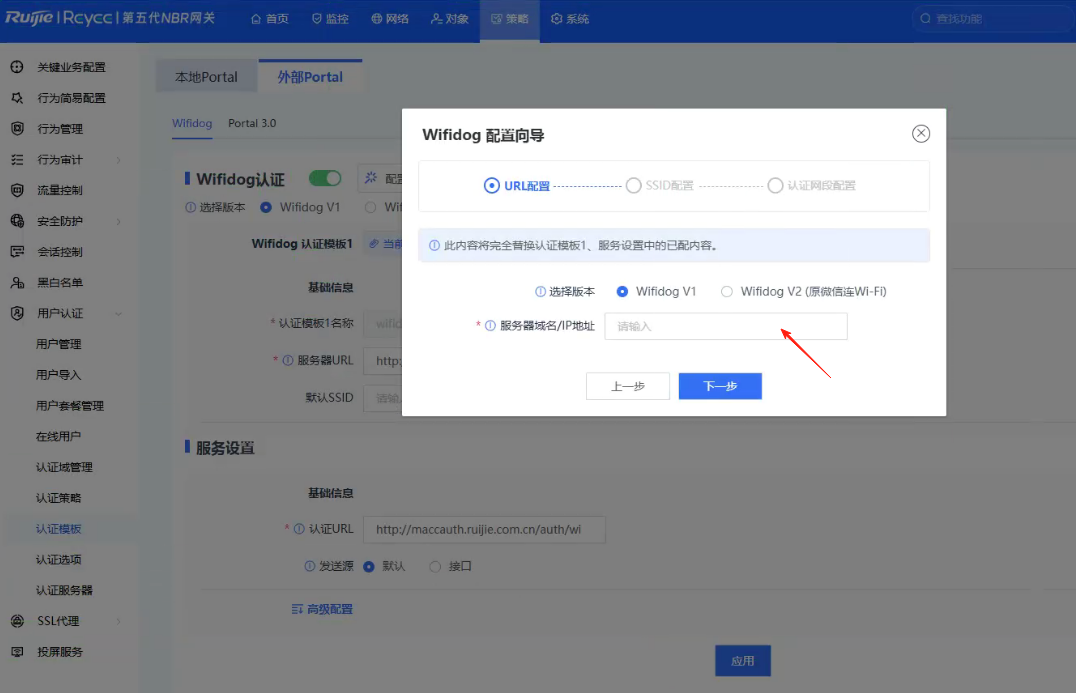Click the 投屏服务 sidebar icon
1076x693 pixels.
pyautogui.click(x=17, y=652)
